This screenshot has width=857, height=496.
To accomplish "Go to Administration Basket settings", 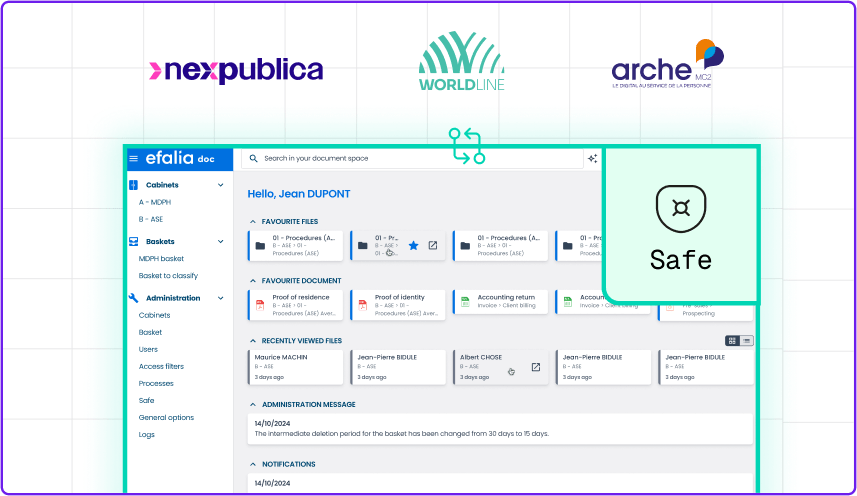I will 150,332.
